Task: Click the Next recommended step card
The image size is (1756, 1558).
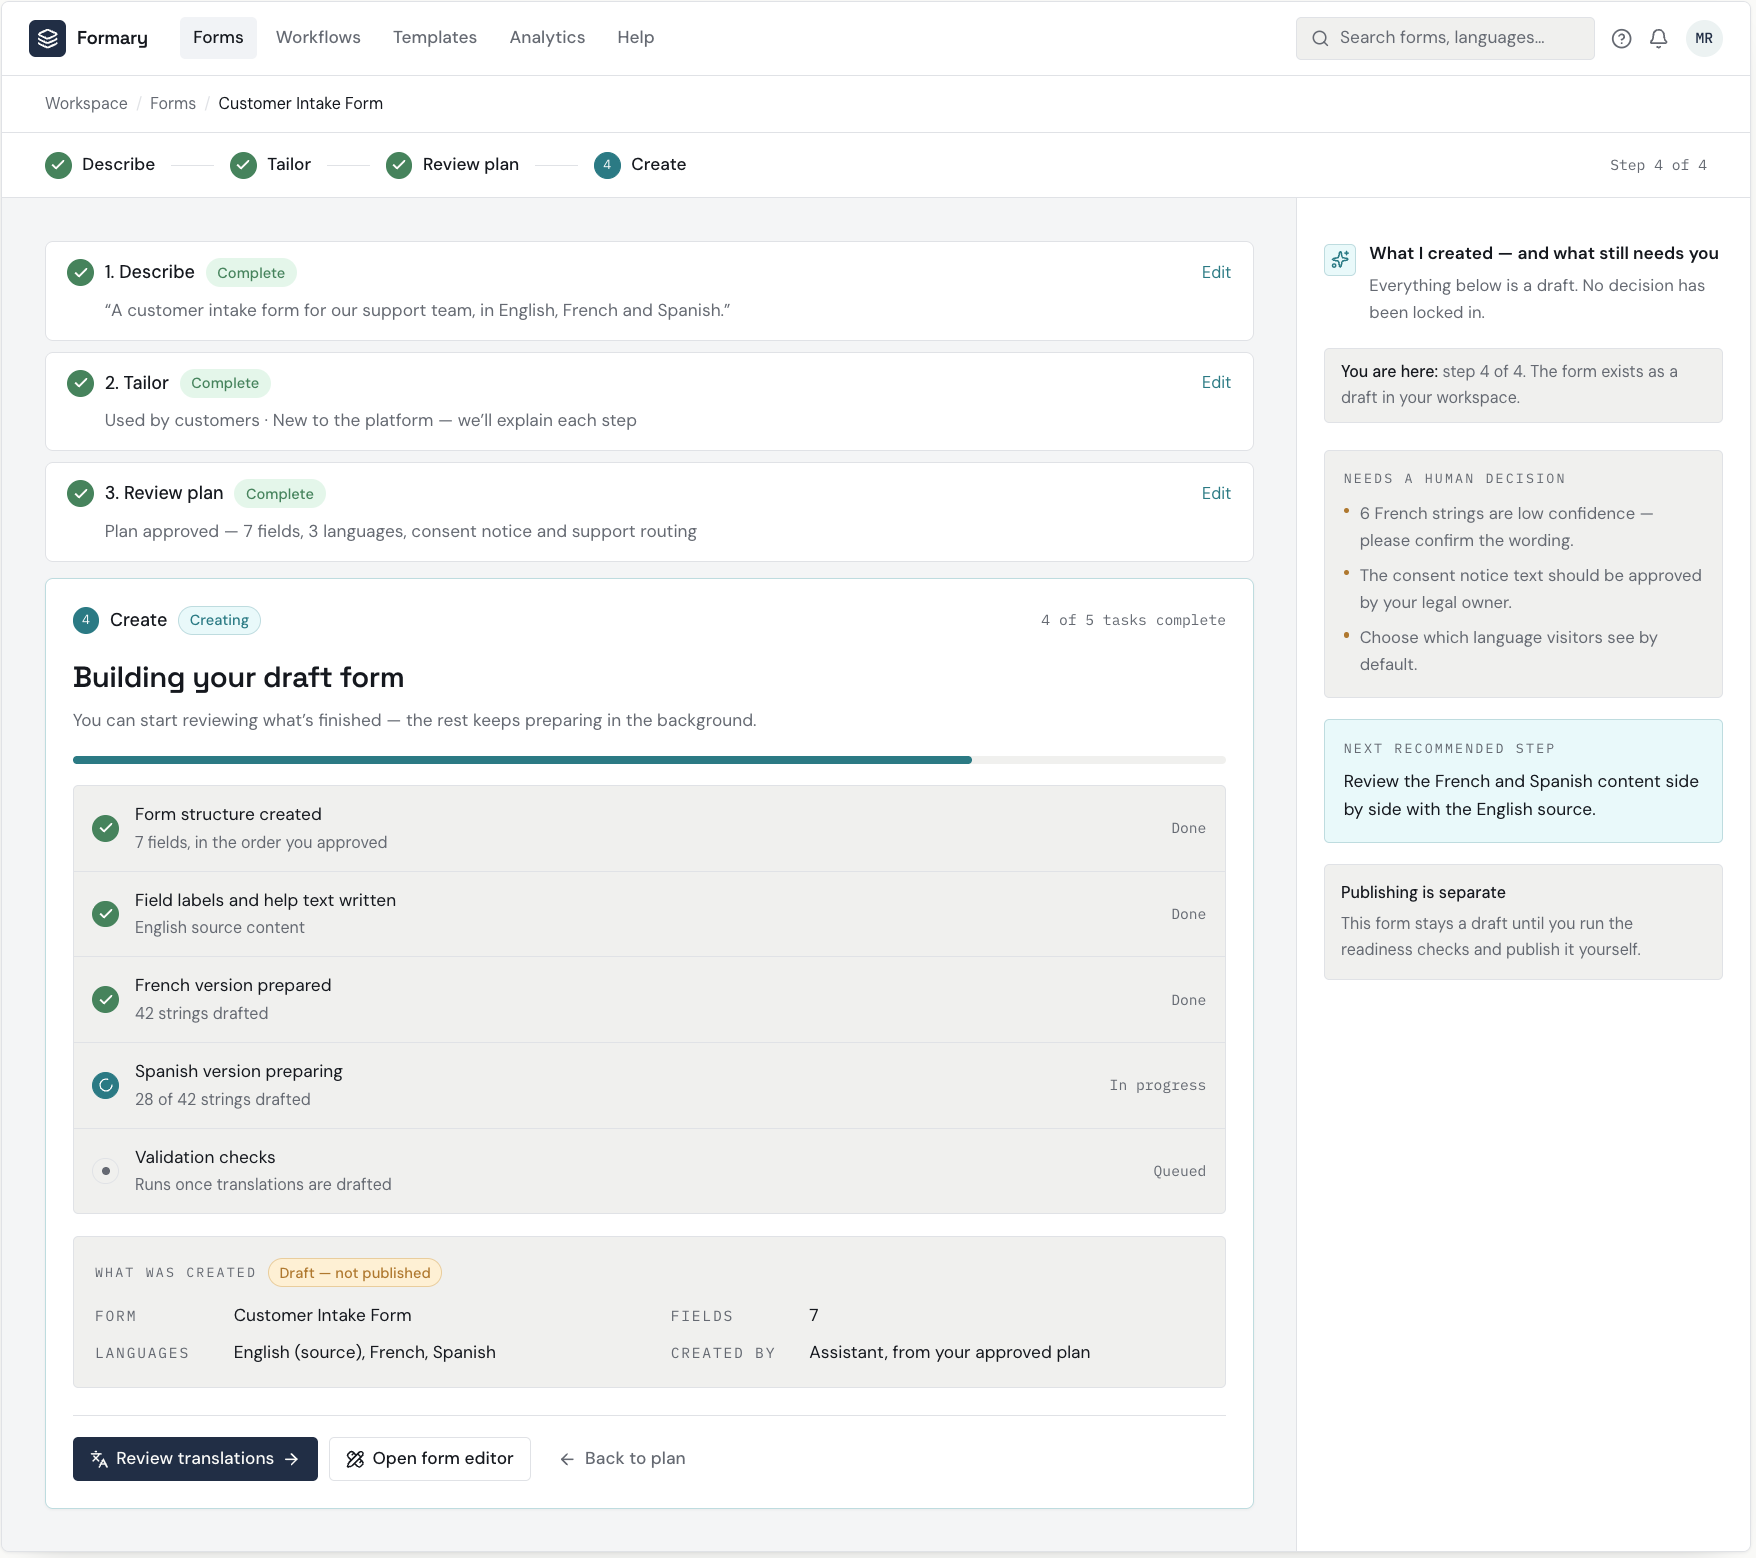Action: (1523, 781)
